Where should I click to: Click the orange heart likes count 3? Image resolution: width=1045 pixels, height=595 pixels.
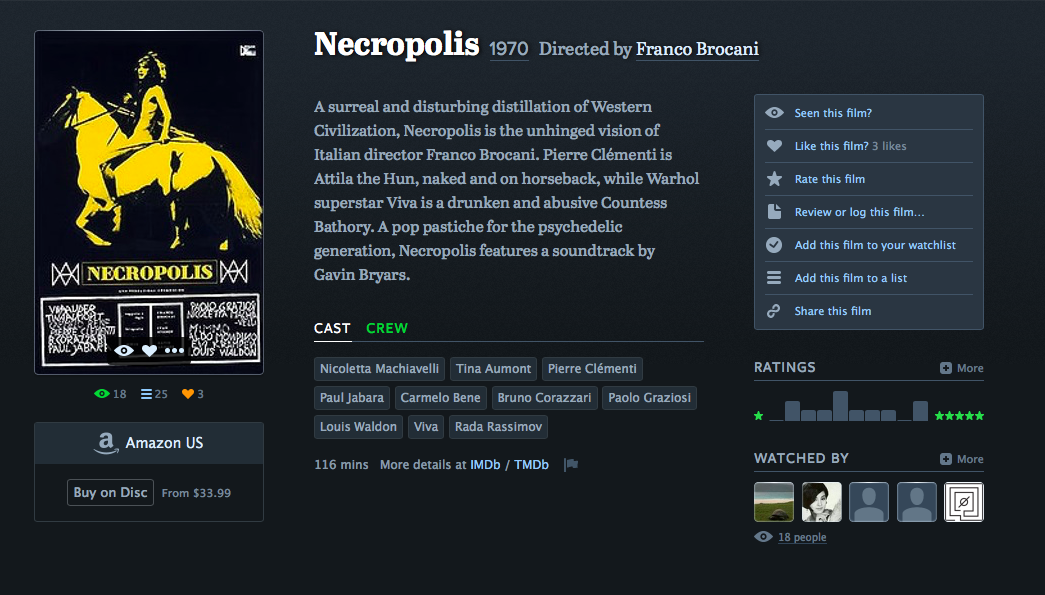(193, 394)
